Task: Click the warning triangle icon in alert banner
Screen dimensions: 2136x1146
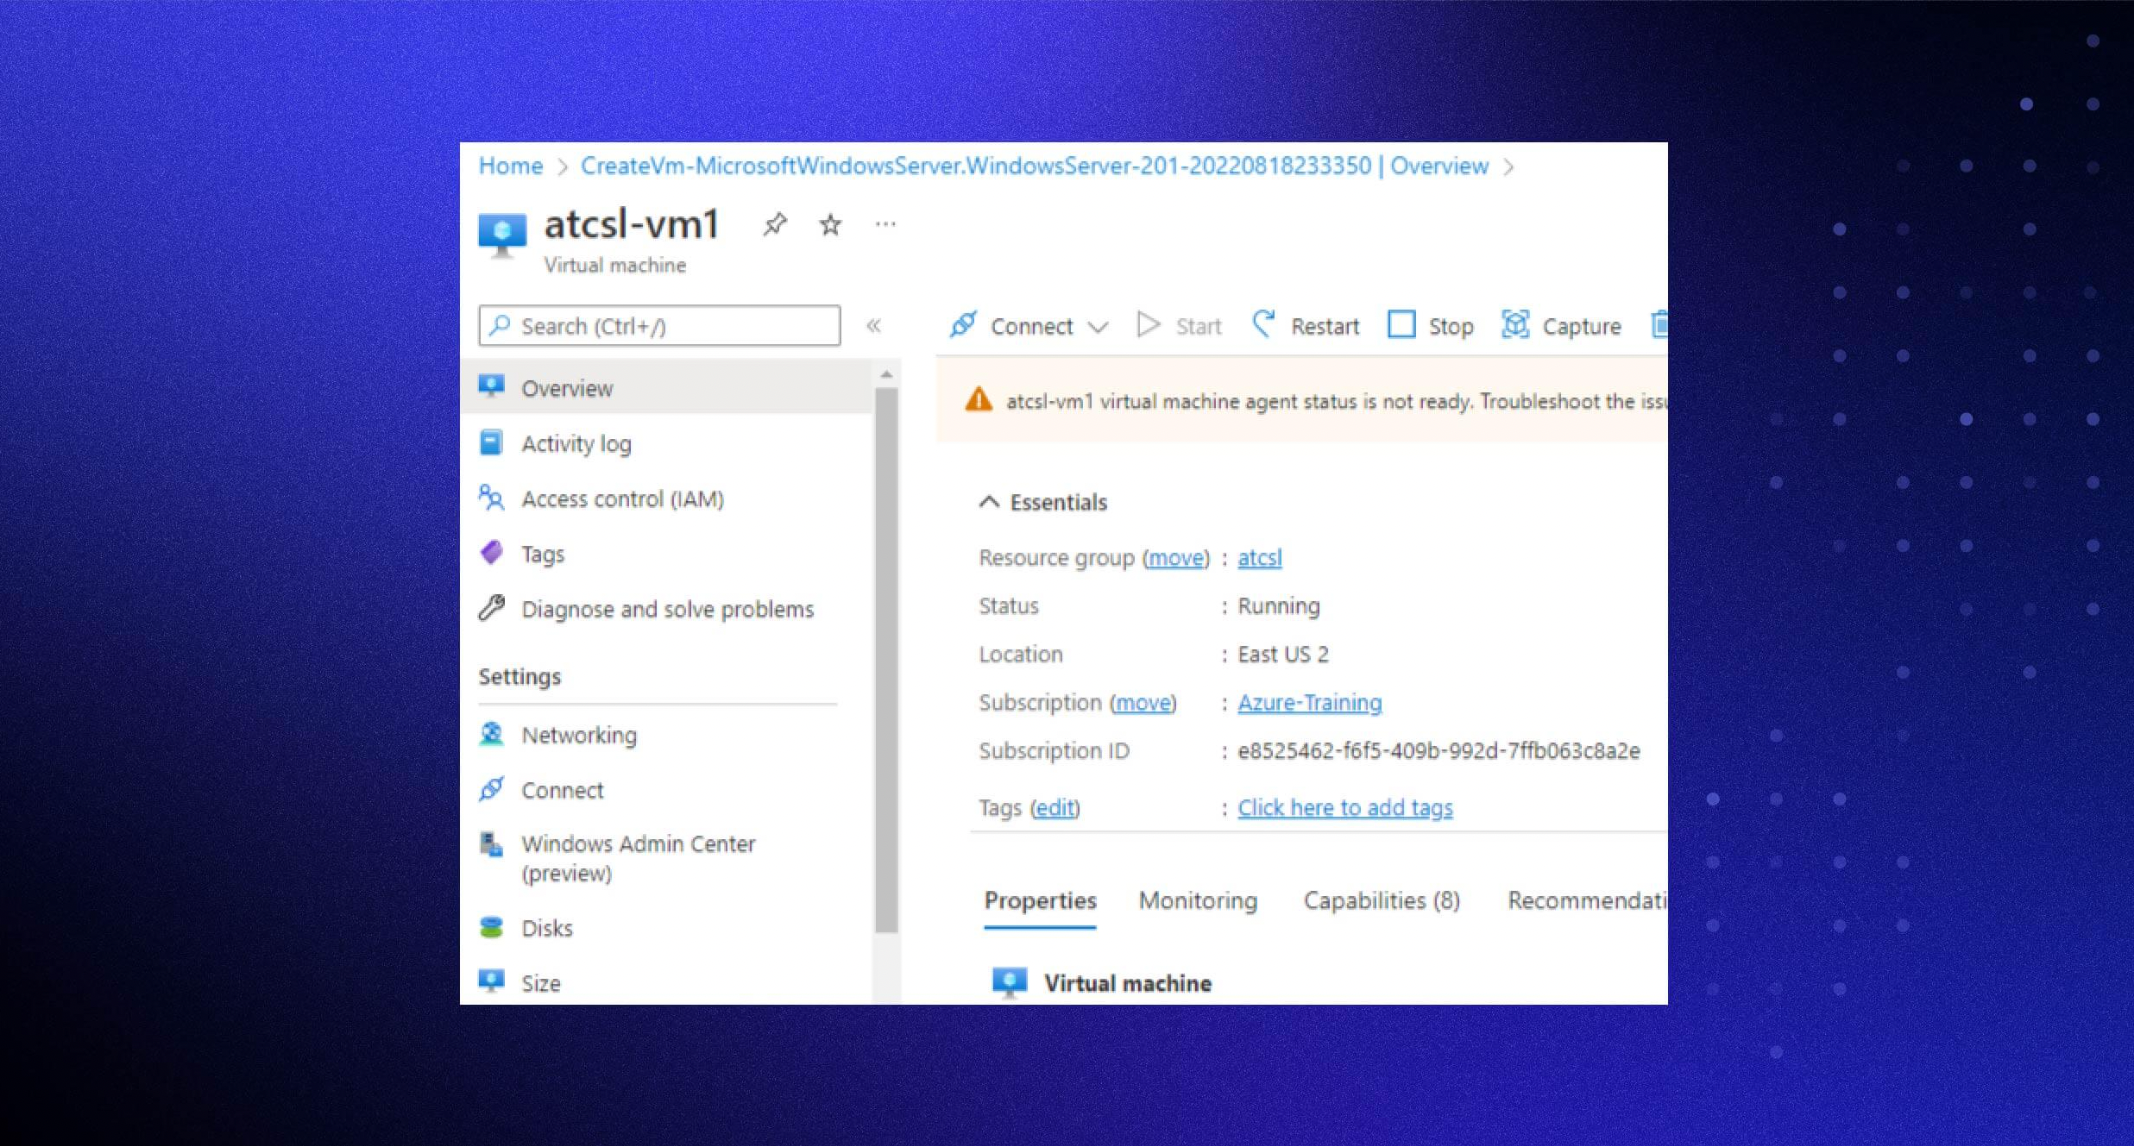Action: pyautogui.click(x=978, y=400)
